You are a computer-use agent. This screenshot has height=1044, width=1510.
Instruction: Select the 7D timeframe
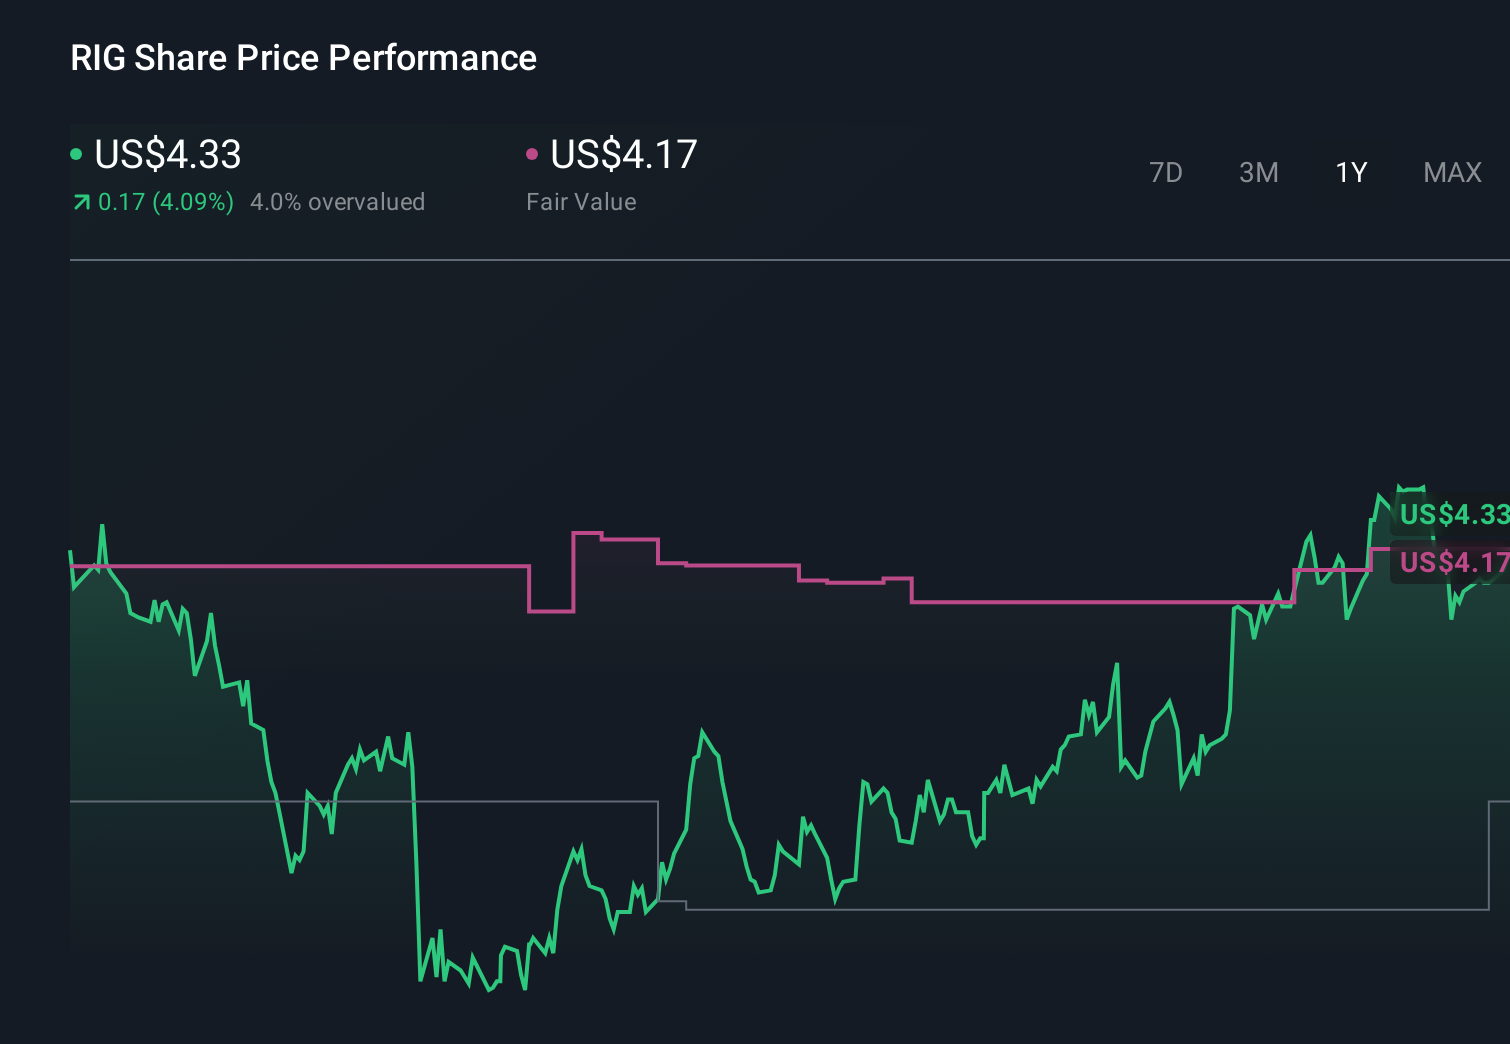coord(1166,172)
